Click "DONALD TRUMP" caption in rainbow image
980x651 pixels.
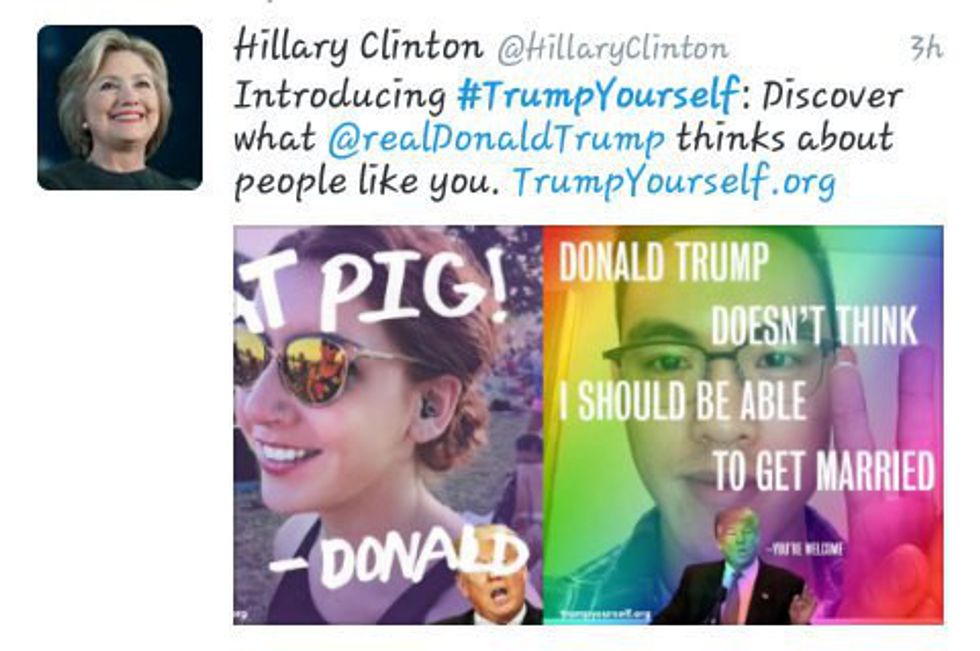click(x=664, y=261)
